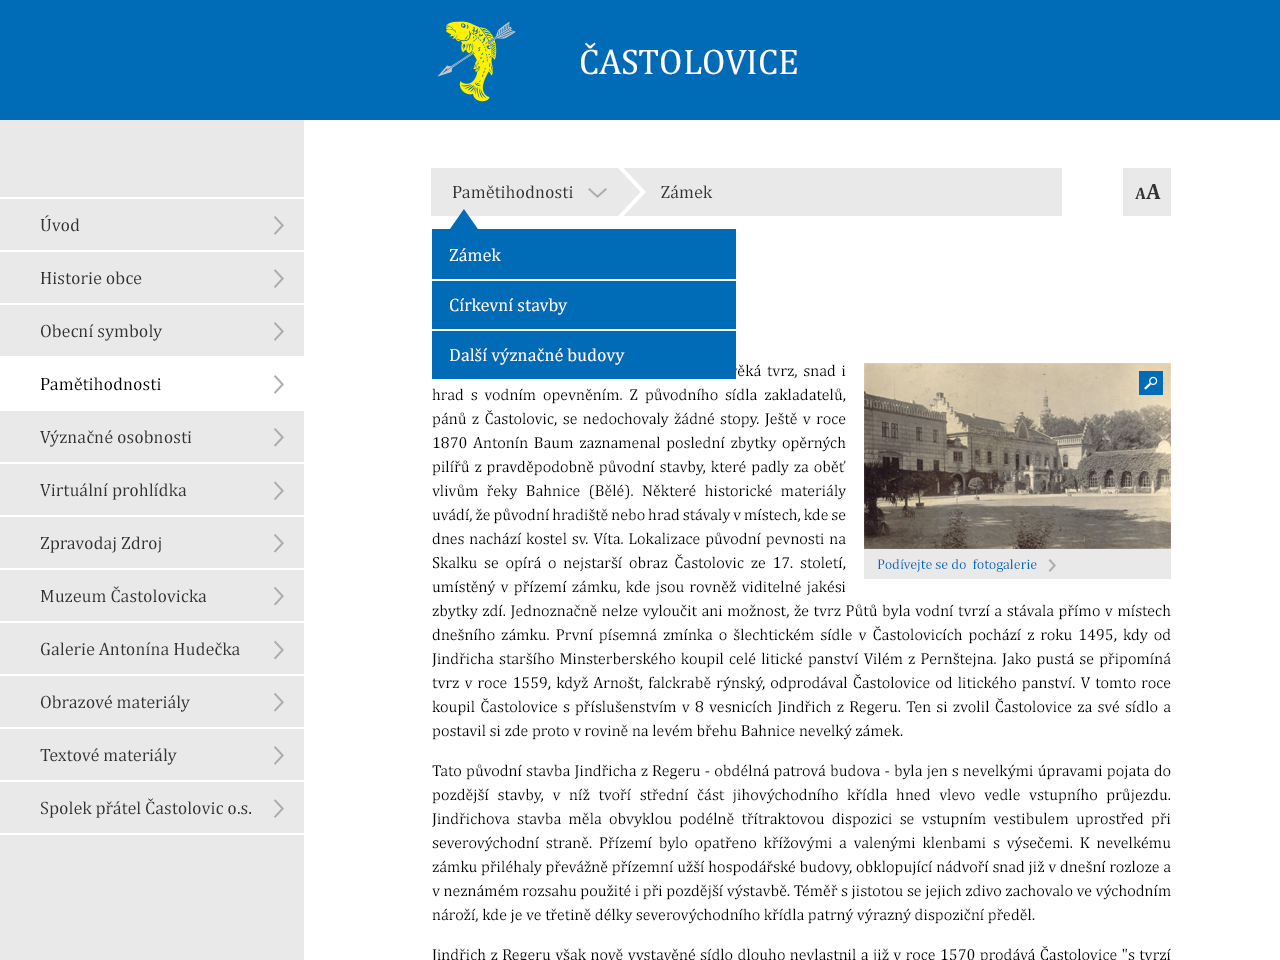Open the historic castle photograph
The height and width of the screenshot is (960, 1280).
coord(1017,456)
